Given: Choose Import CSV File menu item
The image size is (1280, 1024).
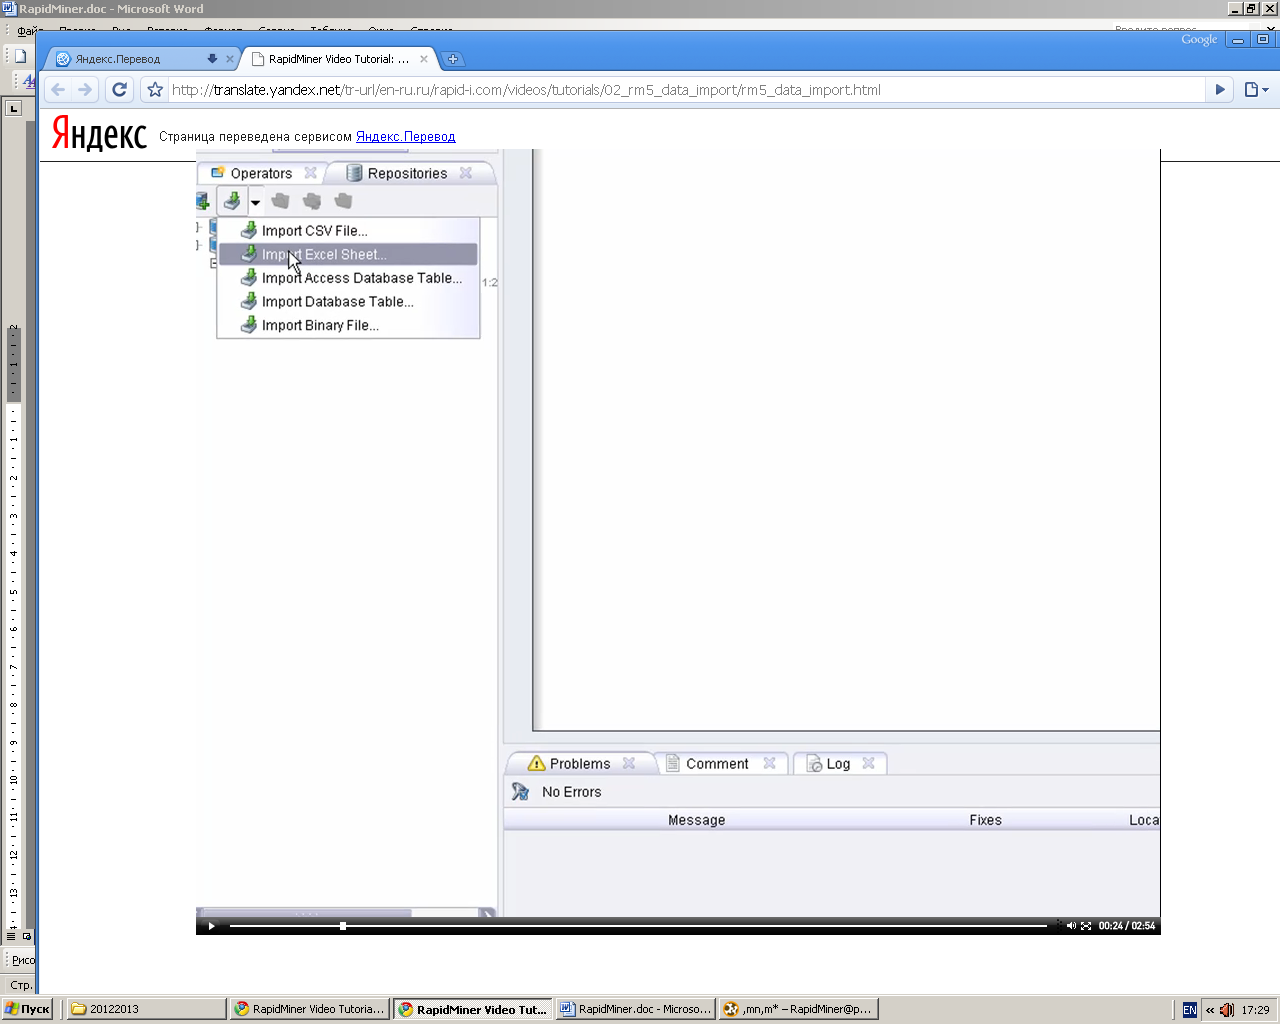Looking at the screenshot, I should click(x=348, y=231).
